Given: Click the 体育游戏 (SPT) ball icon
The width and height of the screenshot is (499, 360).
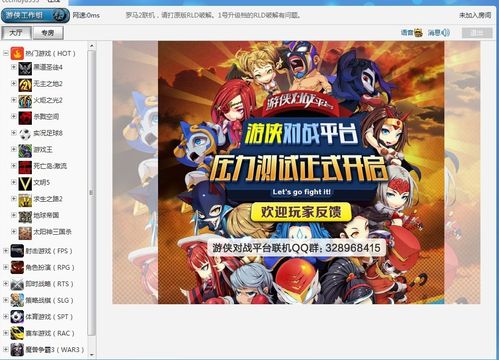Looking at the screenshot, I should (17, 317).
